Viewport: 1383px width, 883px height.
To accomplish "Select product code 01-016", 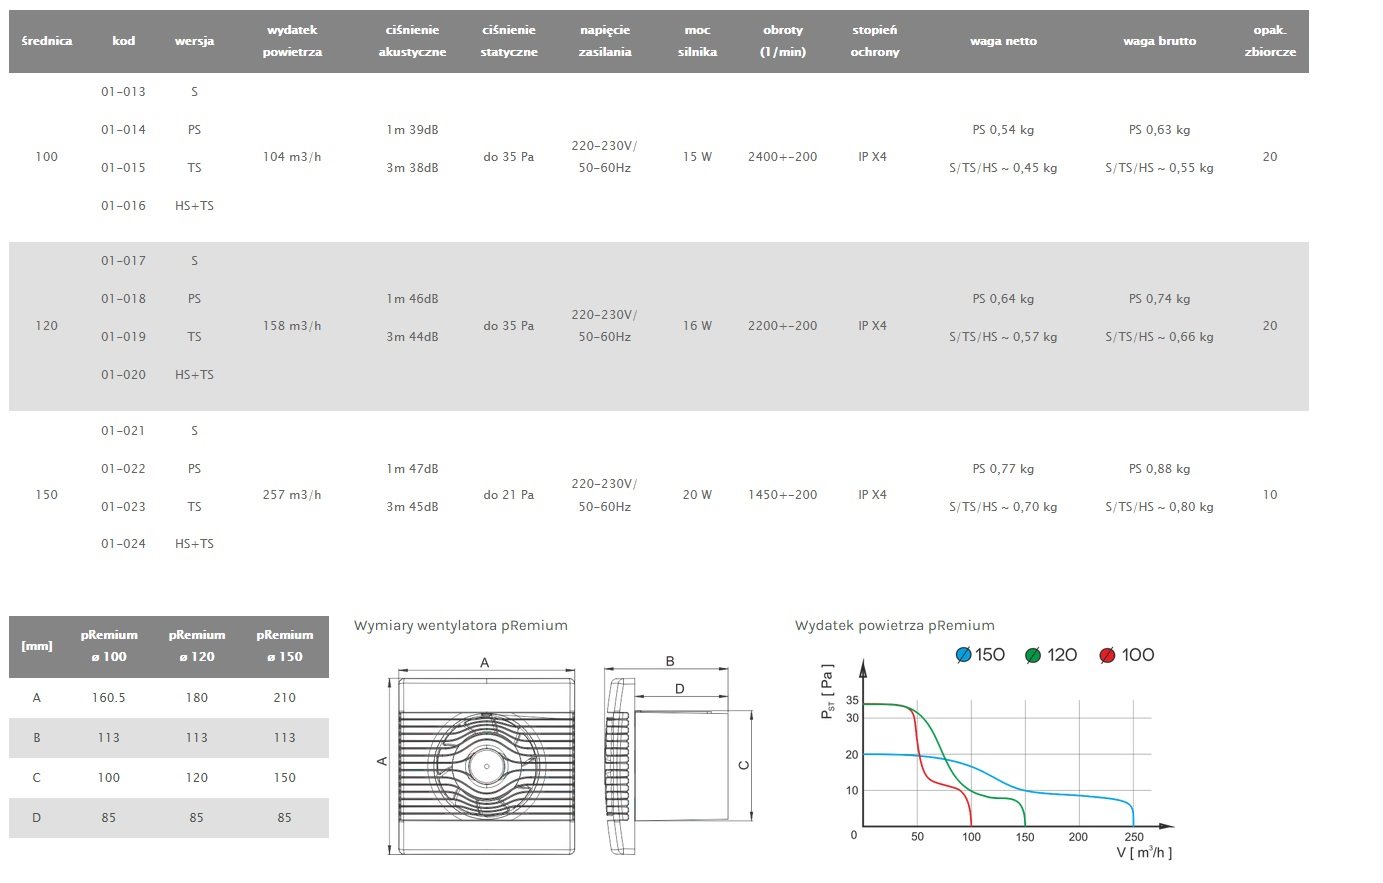I will coord(123,206).
